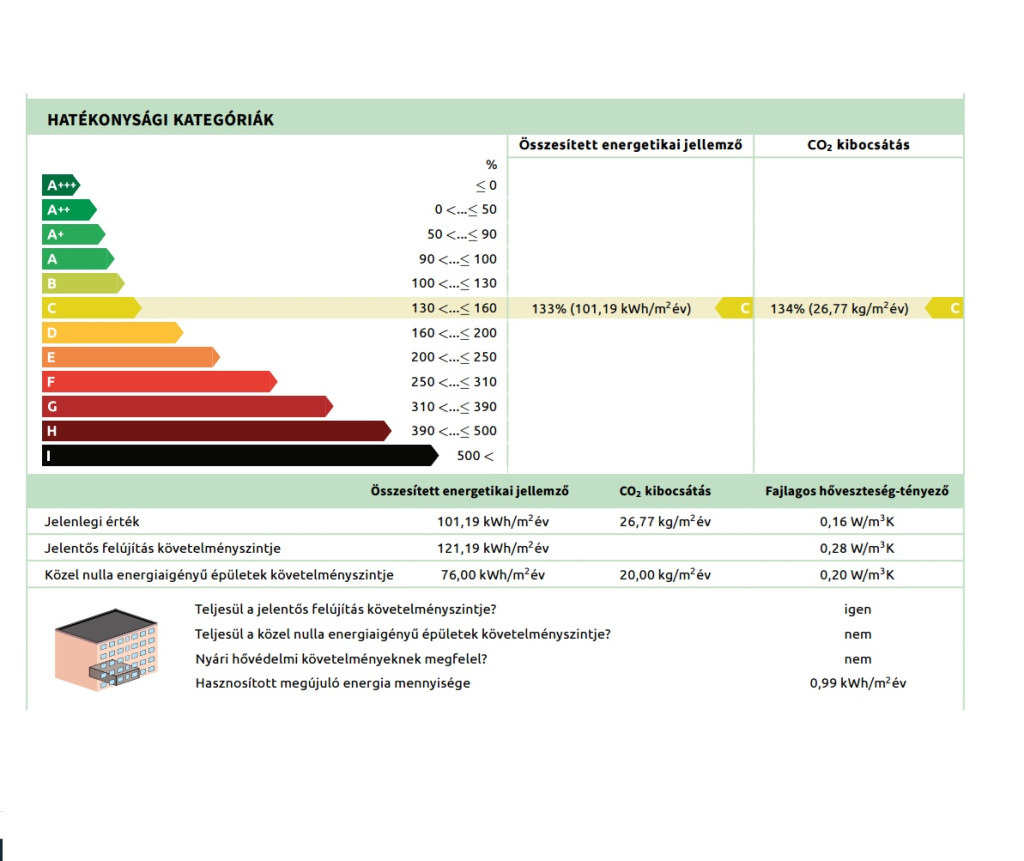
Task: Select the green A class arrow
Action: [77, 259]
